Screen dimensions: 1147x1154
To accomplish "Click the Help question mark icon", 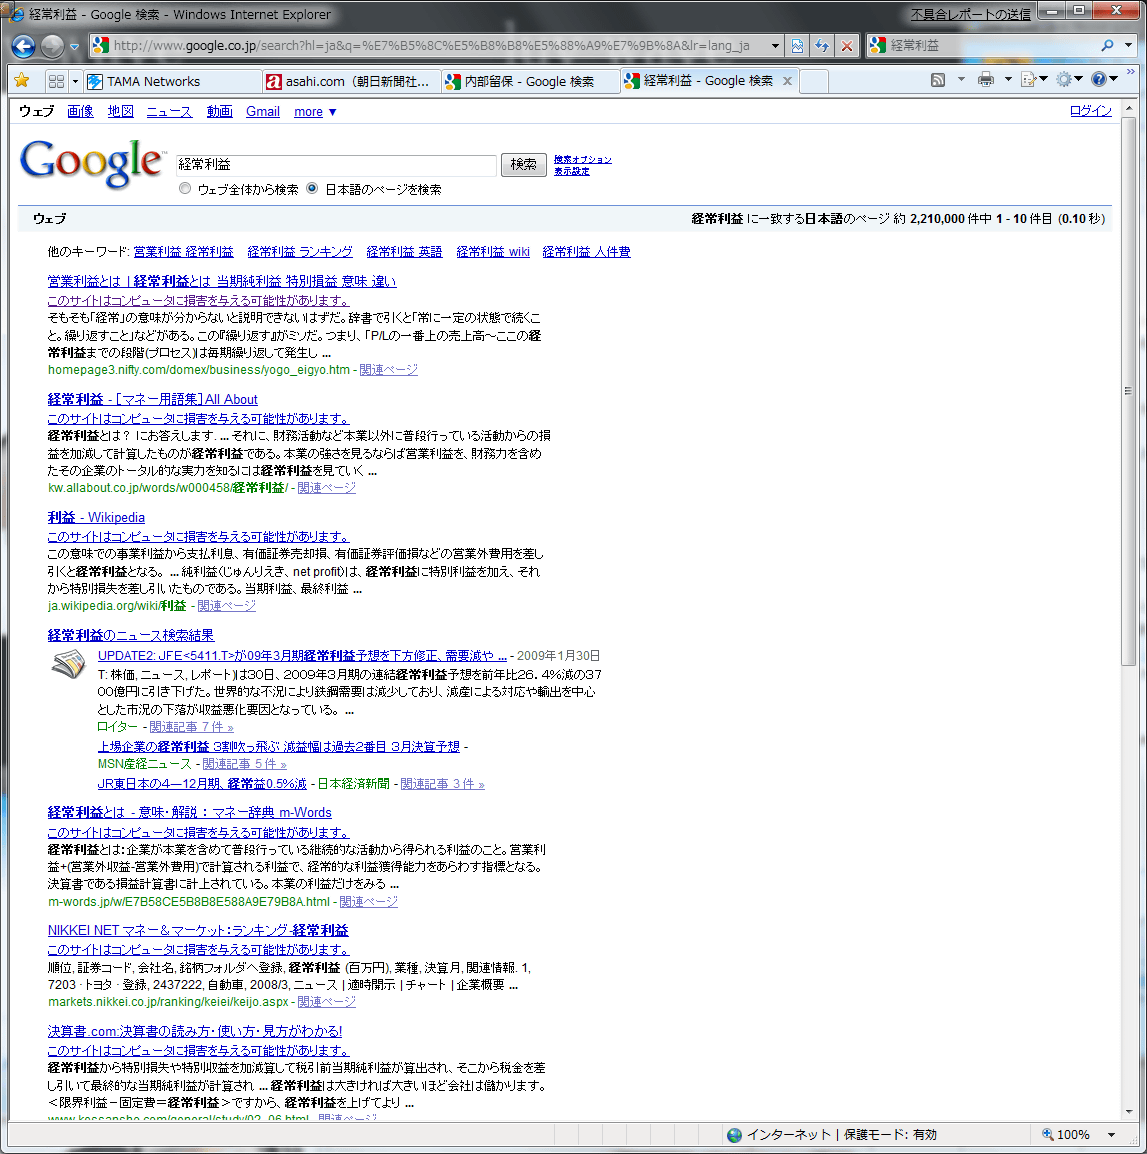I will point(1099,80).
